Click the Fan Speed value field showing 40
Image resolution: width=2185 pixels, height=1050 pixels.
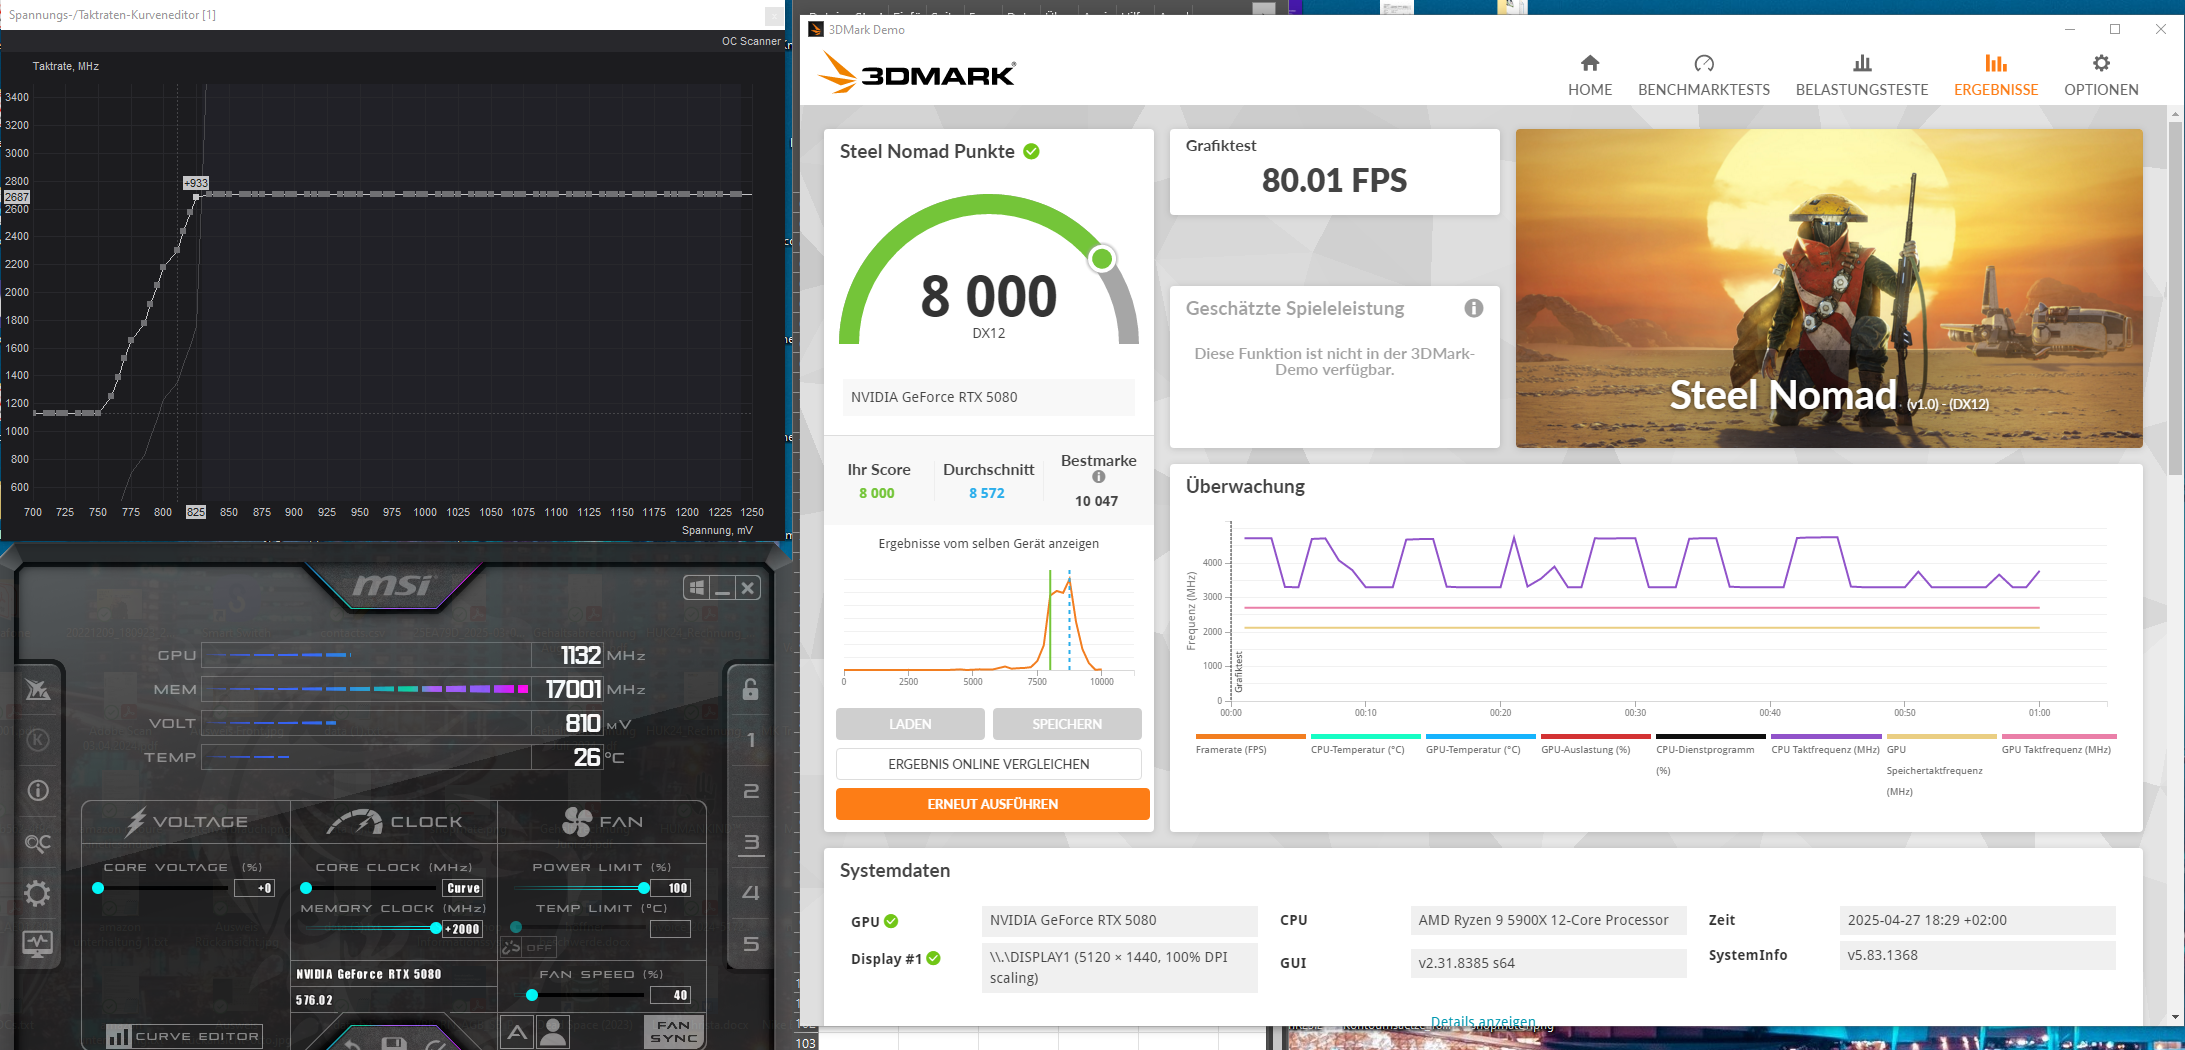point(670,995)
